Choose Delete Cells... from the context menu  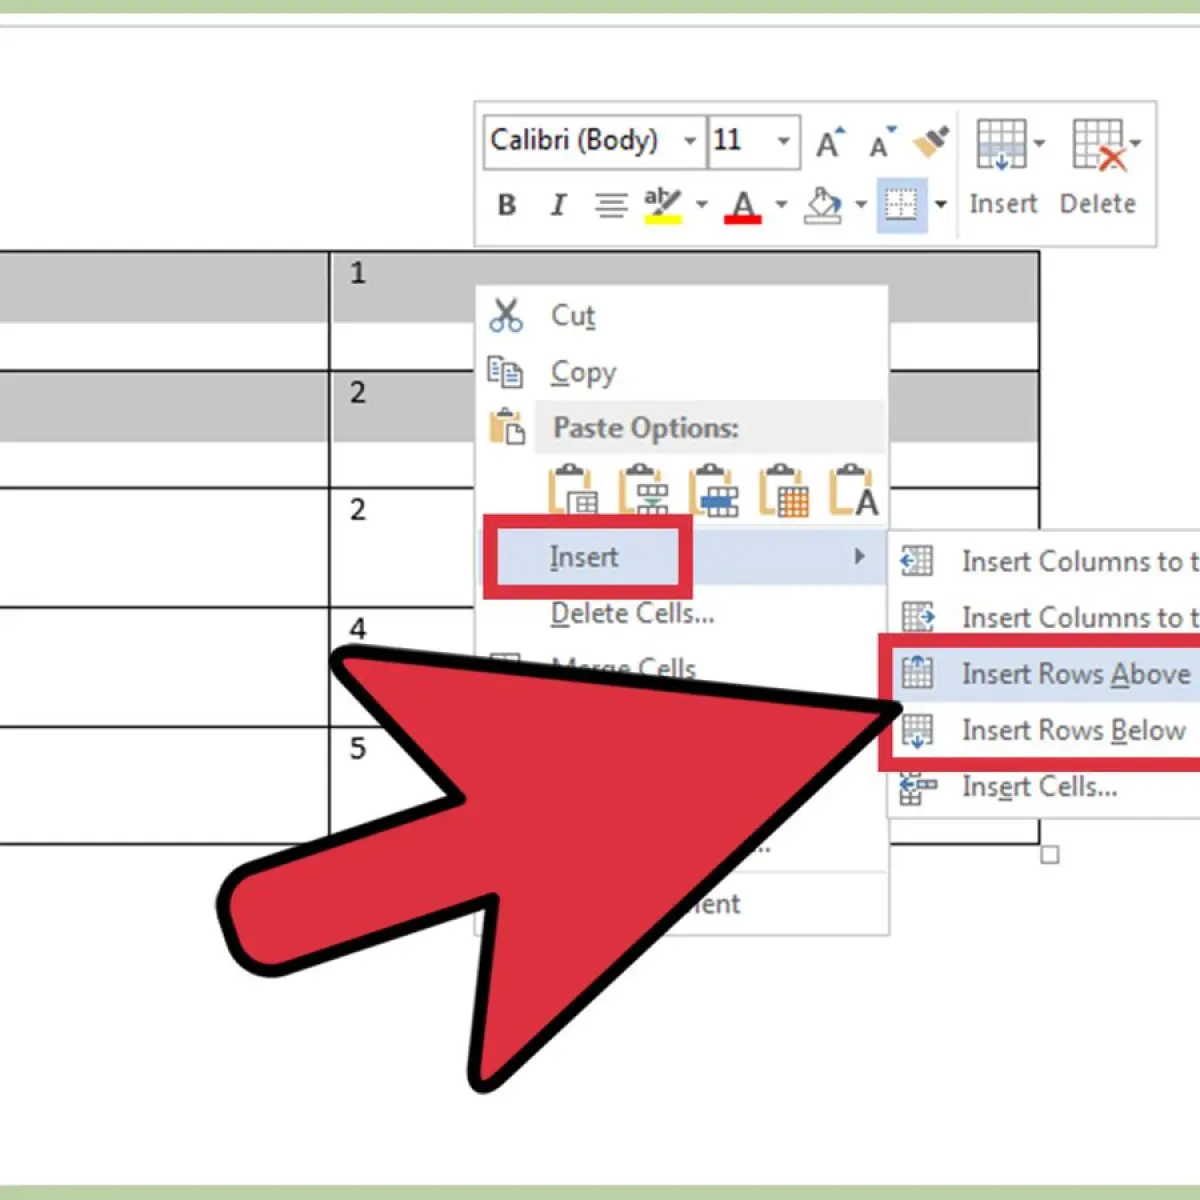click(x=682, y=613)
